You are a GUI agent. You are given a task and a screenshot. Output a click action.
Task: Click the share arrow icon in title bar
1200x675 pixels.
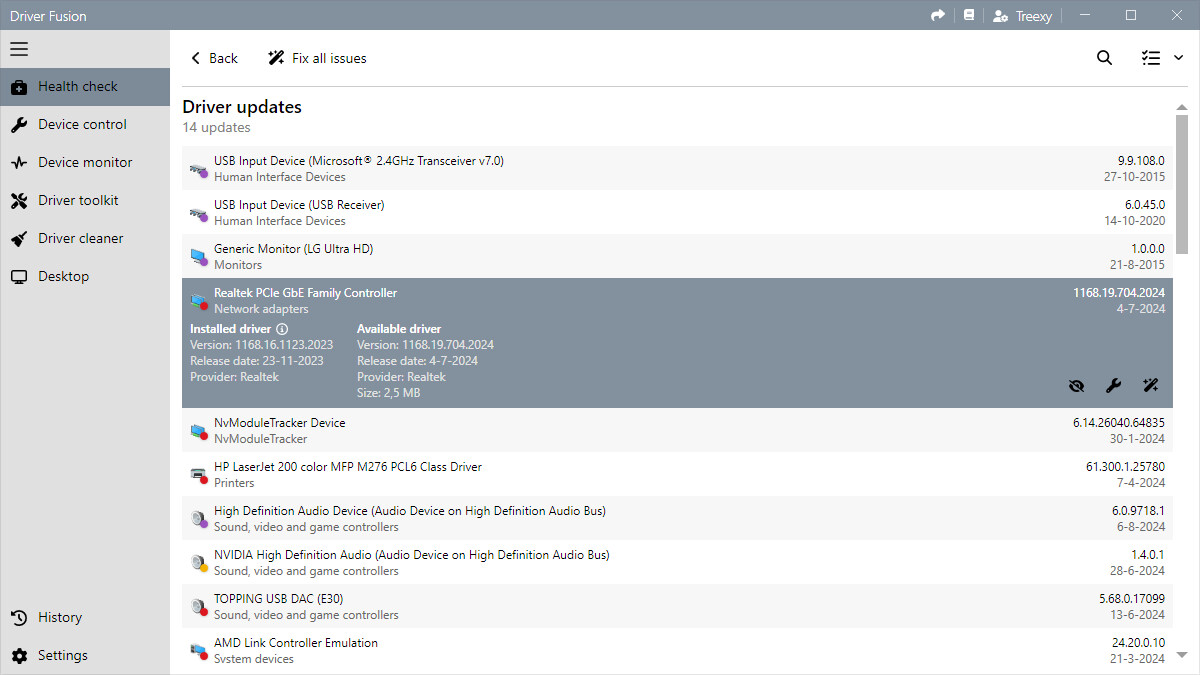937,16
